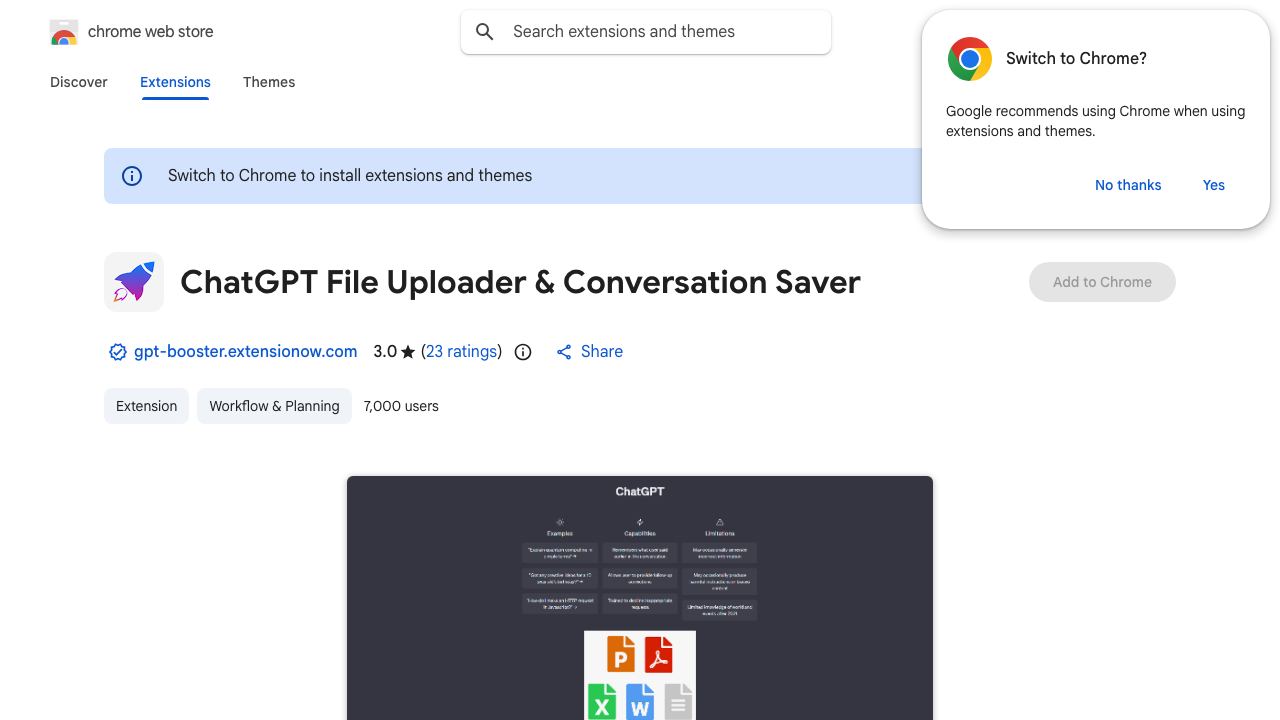This screenshot has height=720, width=1280.
Task: Open the gpt-booster.extensionow.com link
Action: coord(245,352)
